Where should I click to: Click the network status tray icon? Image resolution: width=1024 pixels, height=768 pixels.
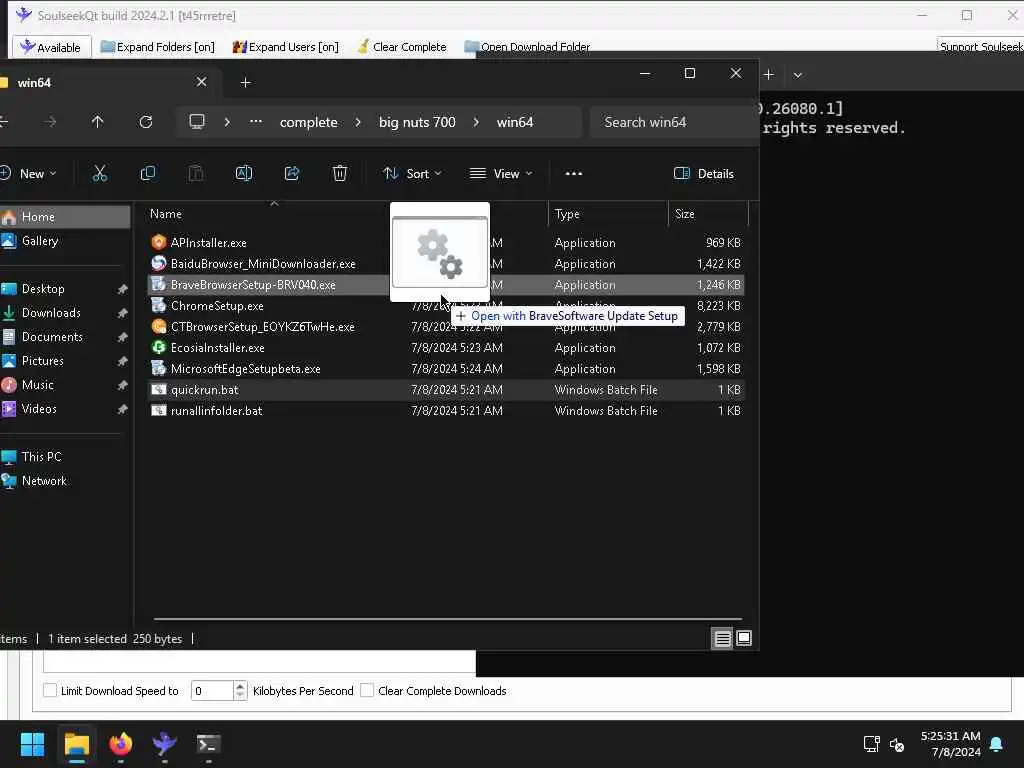point(871,744)
